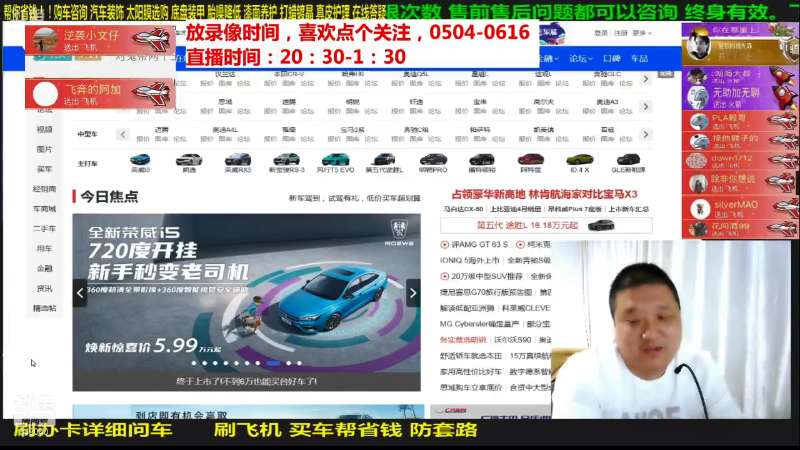Open the 车品 tab in the navigation bar
This screenshot has width=800, height=450.
639,59
